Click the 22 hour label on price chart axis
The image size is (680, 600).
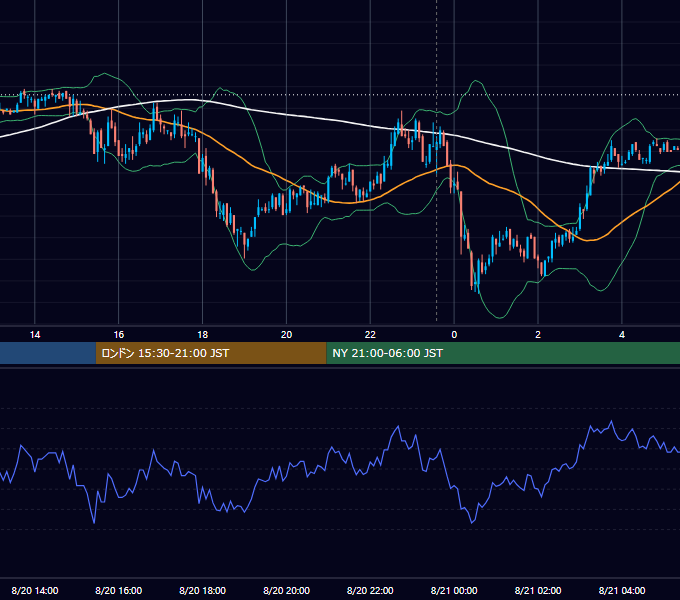tap(370, 335)
